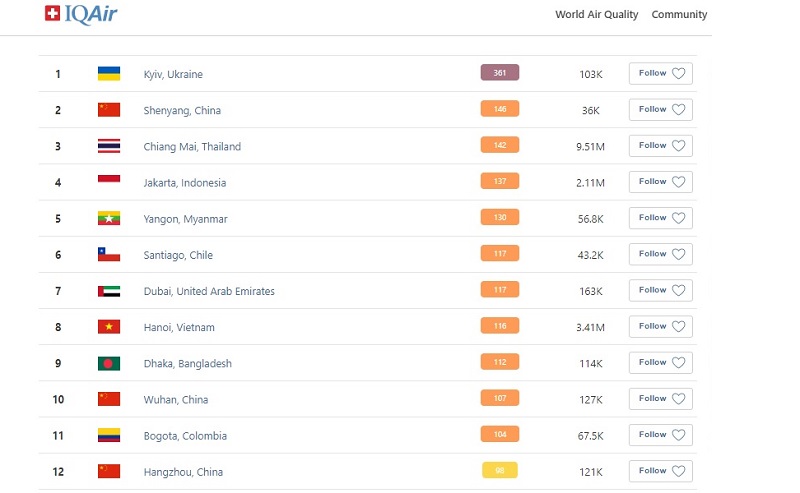This screenshot has width=800, height=493.
Task: Toggle the heart icon for Jakarta row
Action: 678,182
